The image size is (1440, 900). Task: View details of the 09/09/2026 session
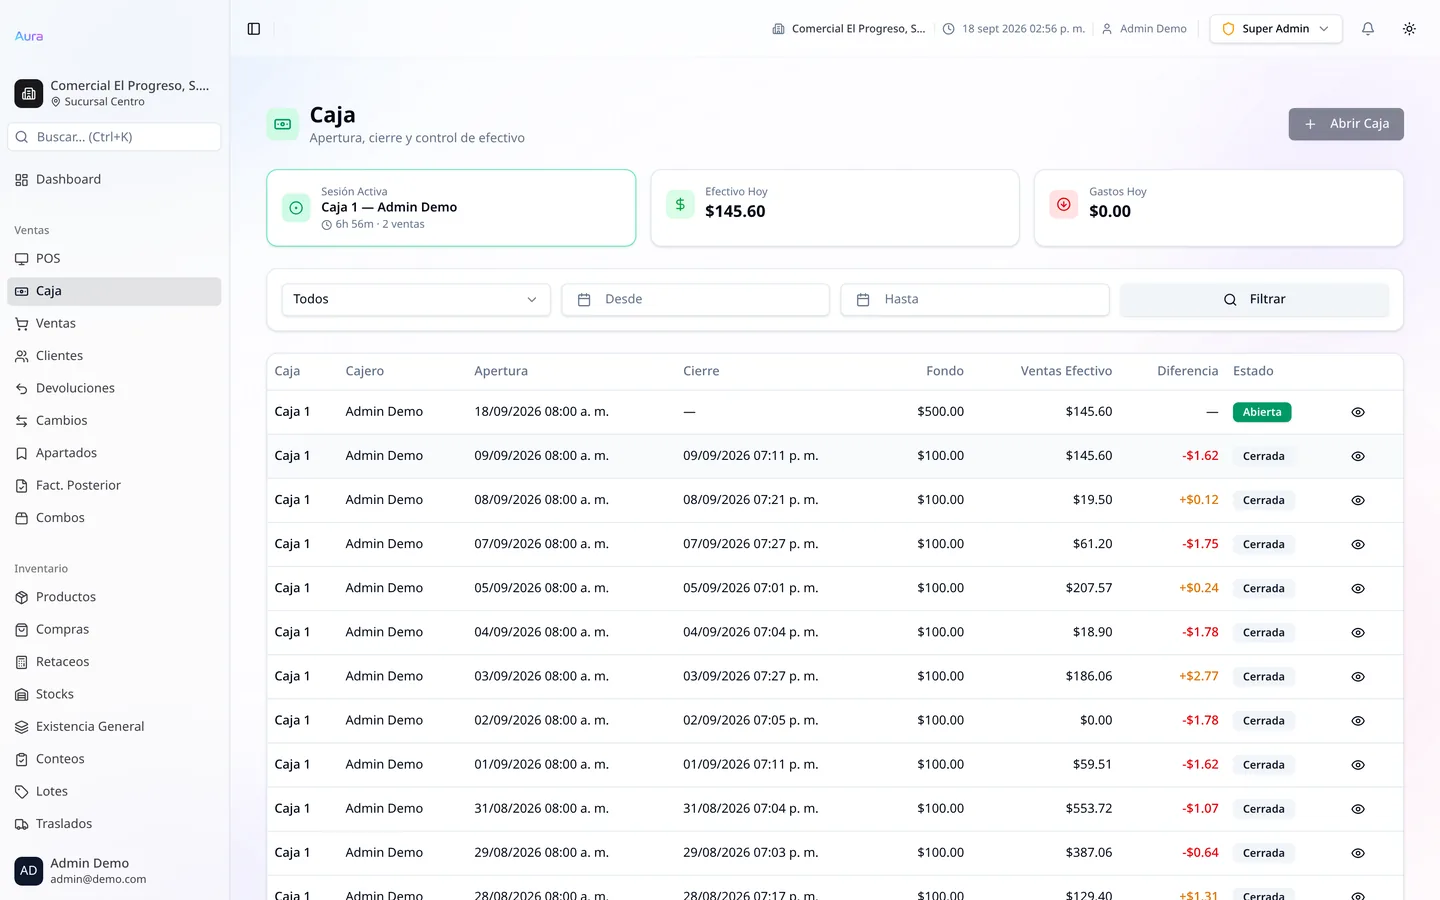click(1358, 456)
